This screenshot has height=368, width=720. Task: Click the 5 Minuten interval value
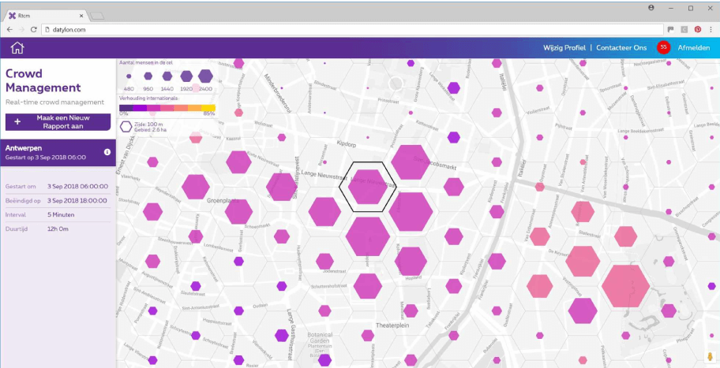click(x=61, y=215)
